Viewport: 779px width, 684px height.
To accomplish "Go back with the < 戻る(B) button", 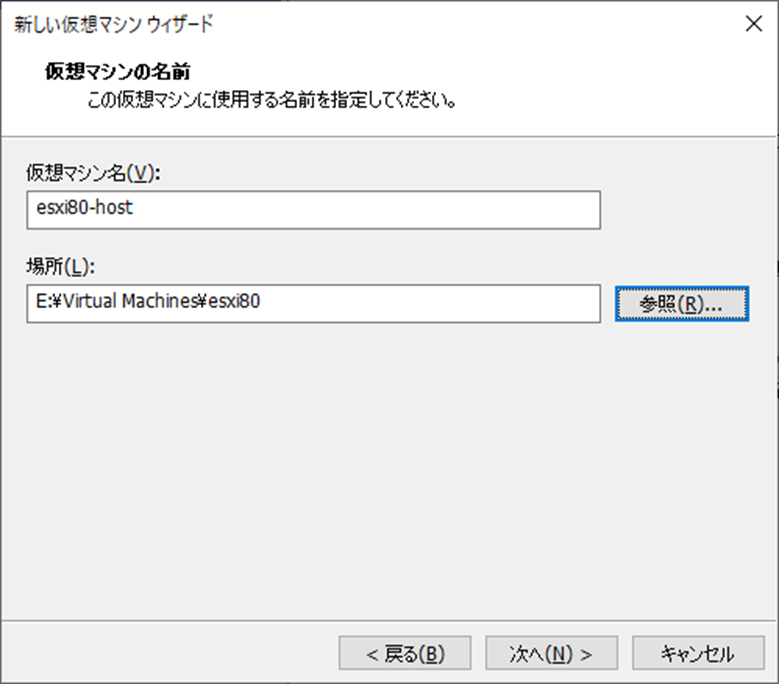I will [x=405, y=653].
